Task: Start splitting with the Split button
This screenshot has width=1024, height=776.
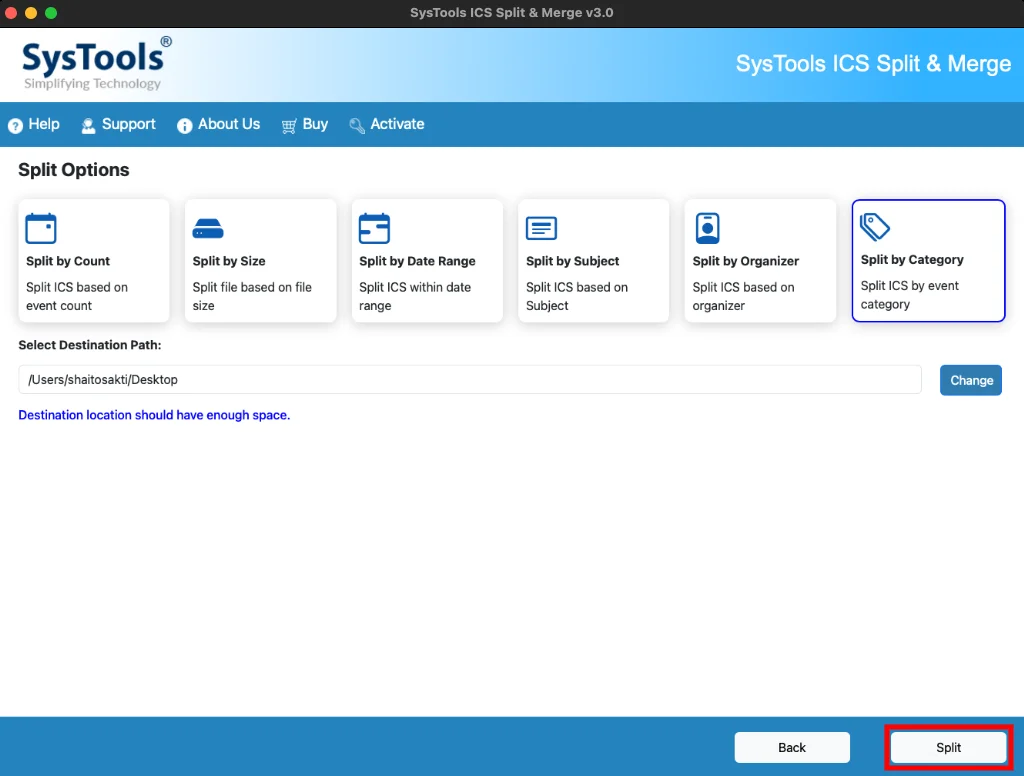Action: 948,747
